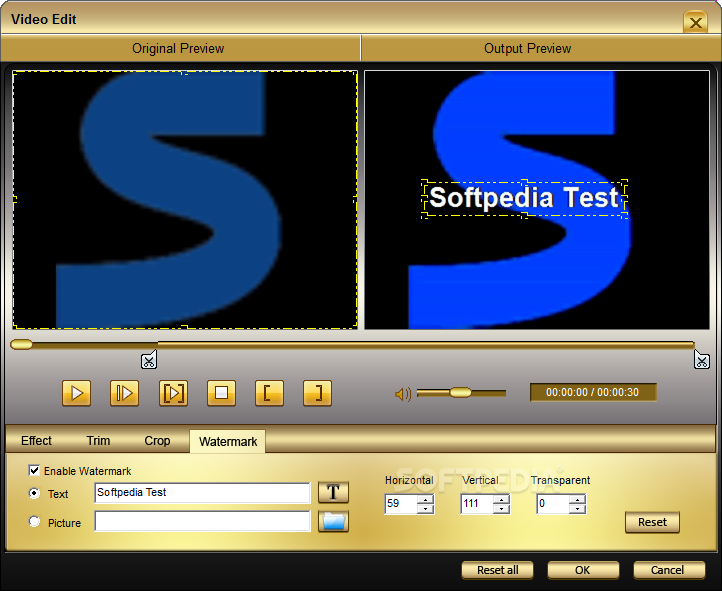Screen dimensions: 722x591
Task: Click the Transparent value field
Action: tap(552, 504)
